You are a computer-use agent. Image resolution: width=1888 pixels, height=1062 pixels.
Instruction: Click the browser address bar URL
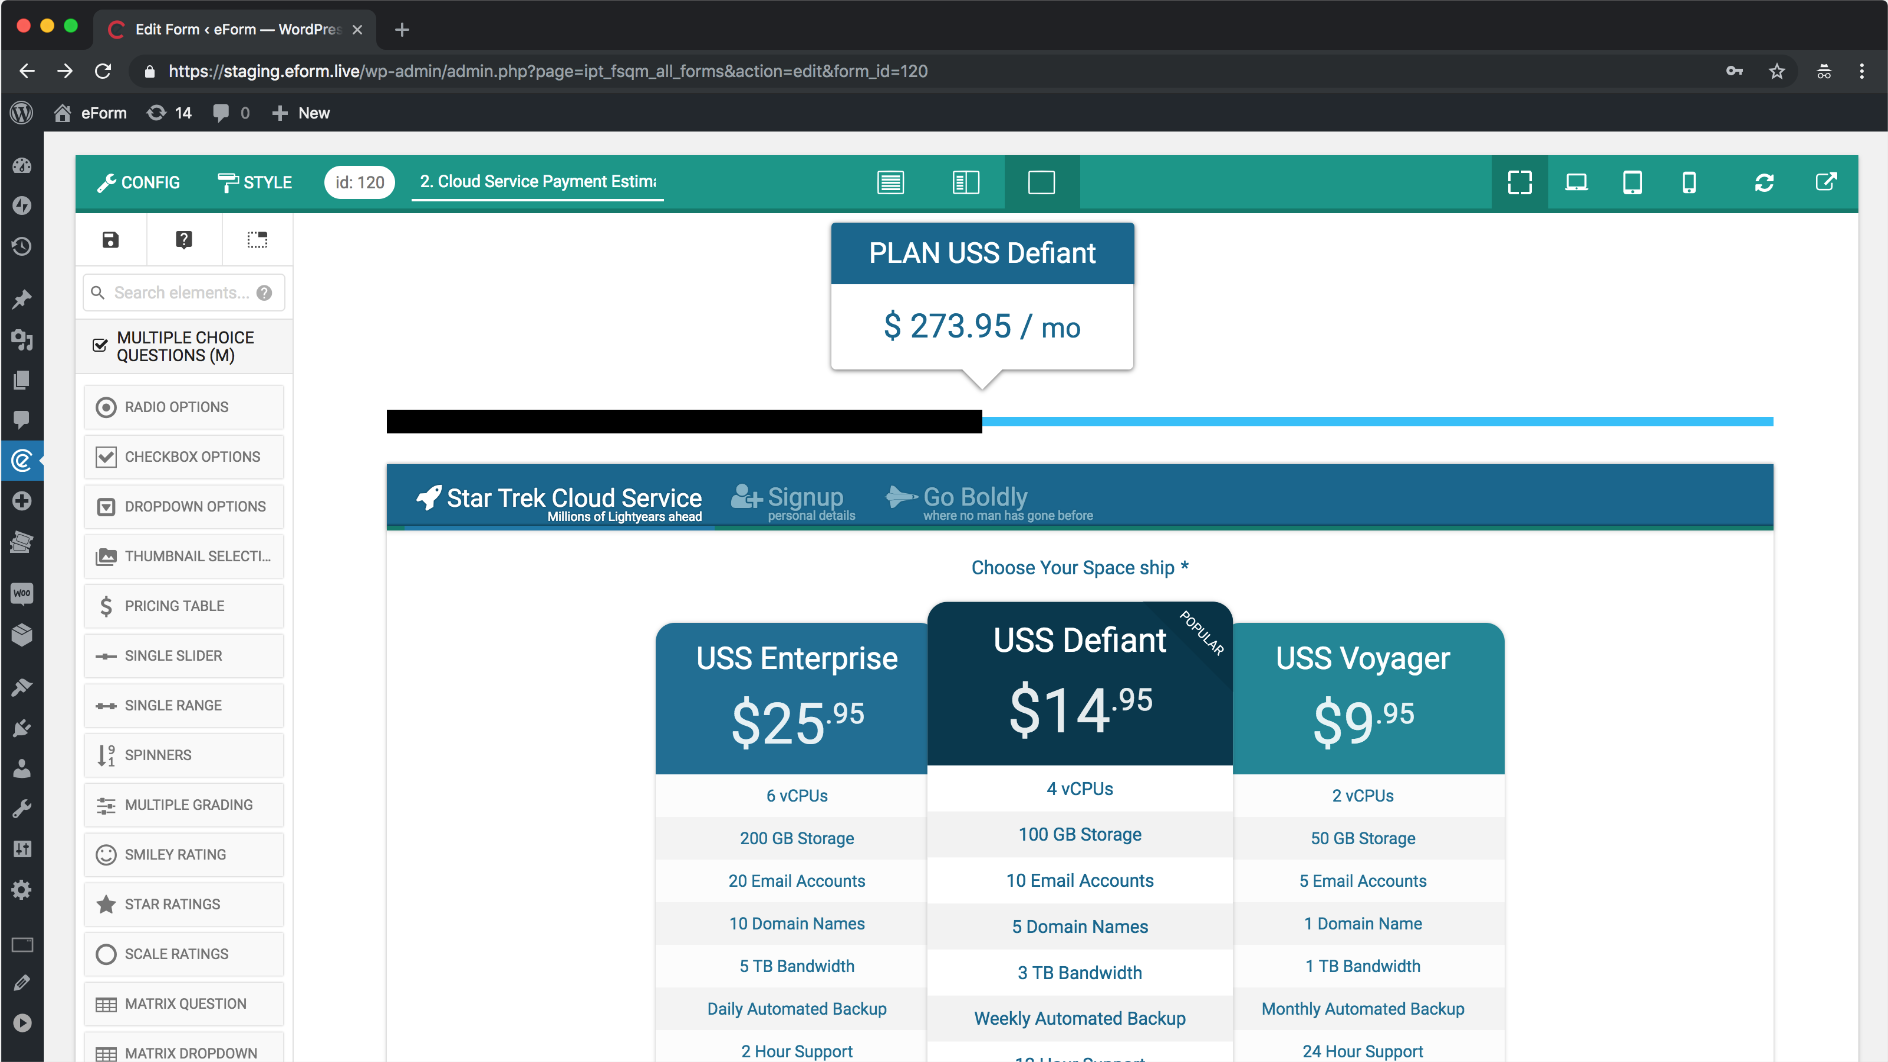click(x=548, y=71)
